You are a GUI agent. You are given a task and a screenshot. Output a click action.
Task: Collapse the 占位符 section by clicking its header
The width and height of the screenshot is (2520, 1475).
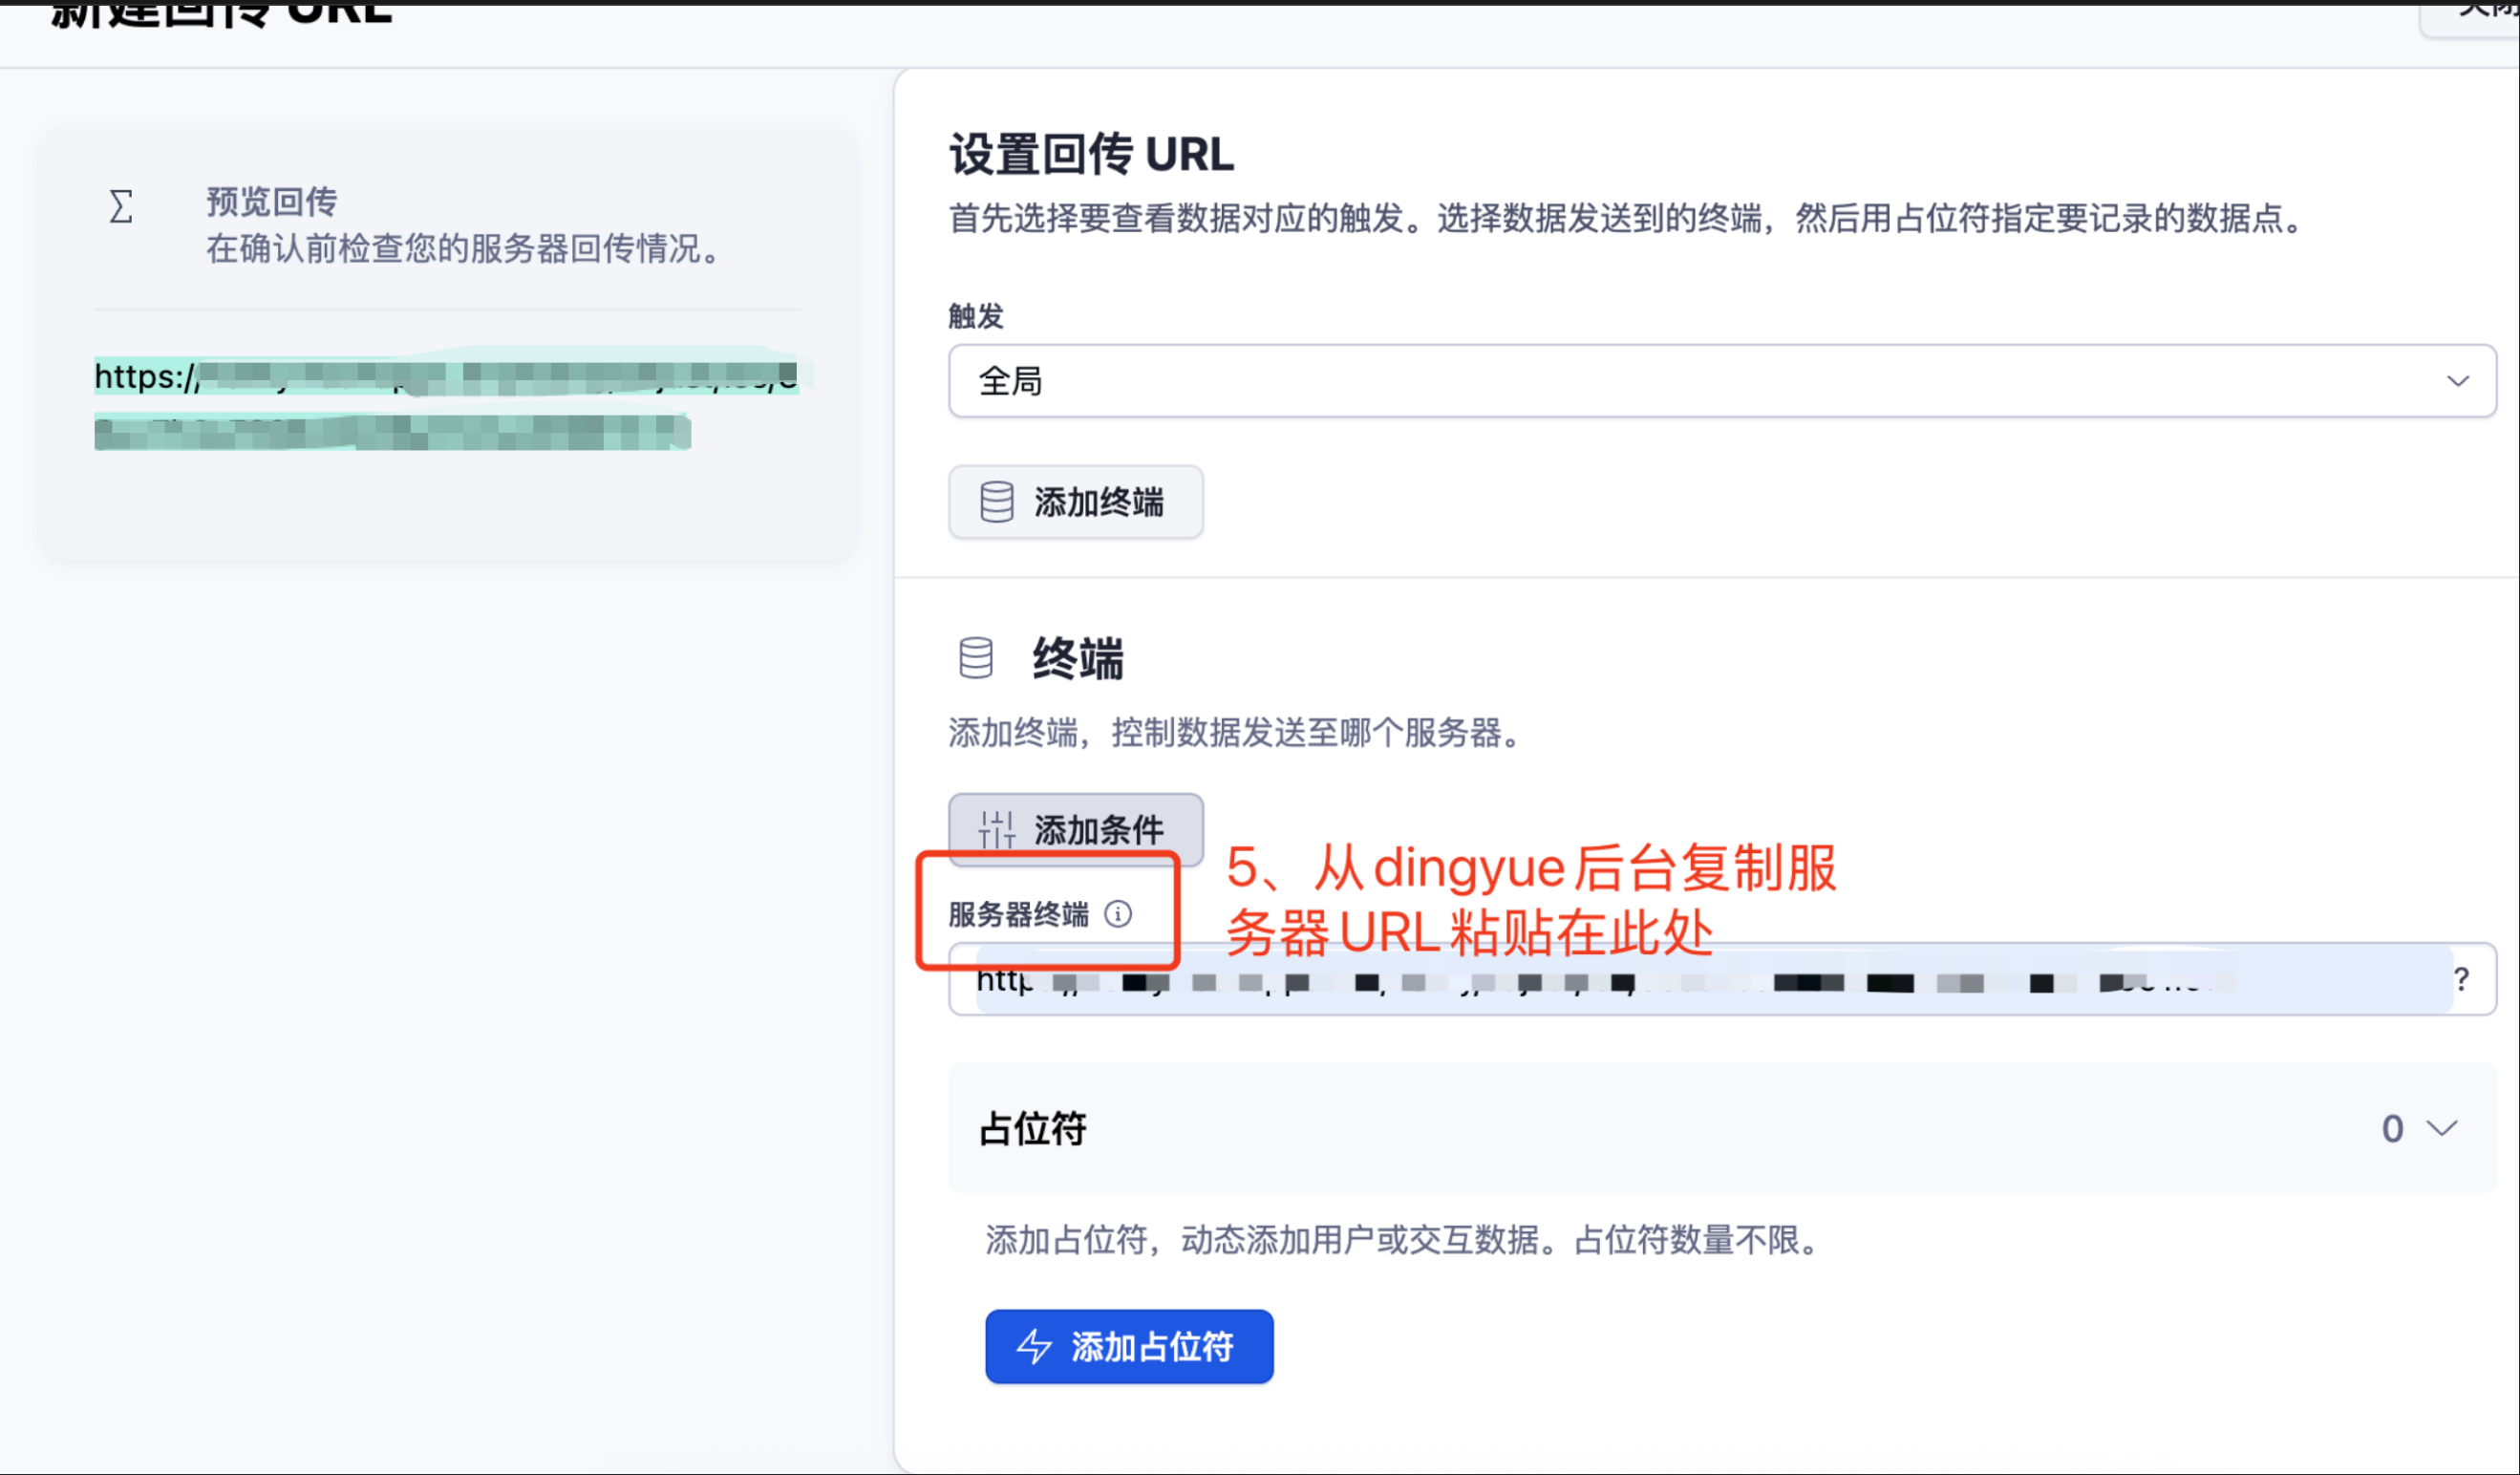click(1031, 1128)
